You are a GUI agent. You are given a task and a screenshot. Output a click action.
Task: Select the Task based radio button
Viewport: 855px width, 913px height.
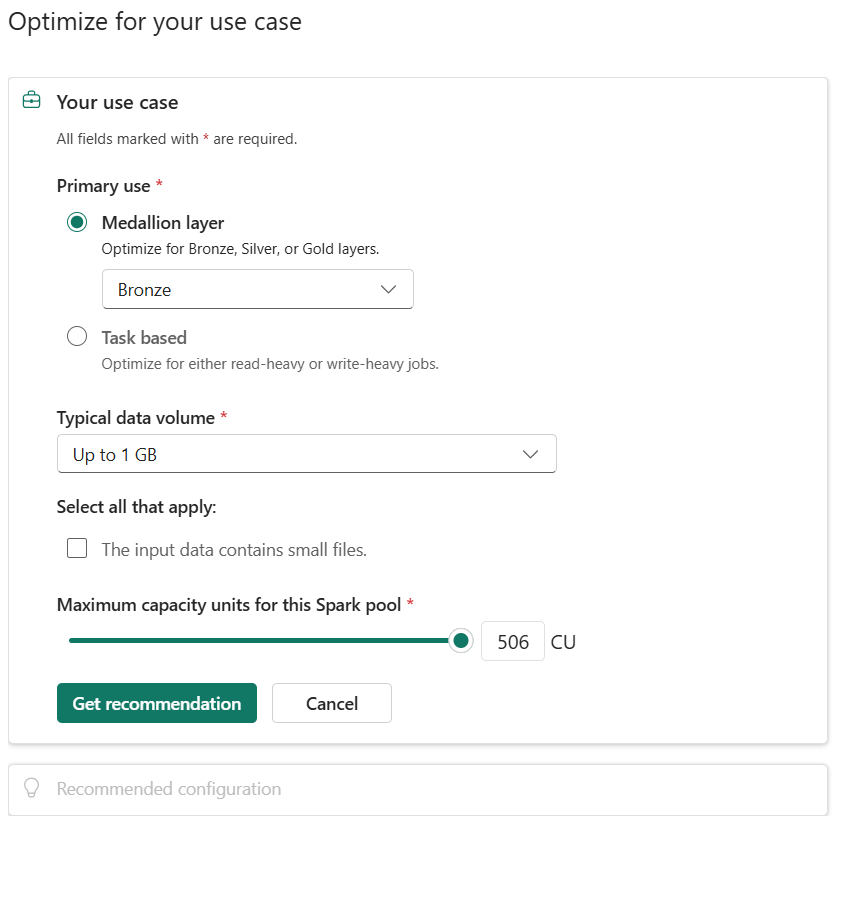(77, 336)
